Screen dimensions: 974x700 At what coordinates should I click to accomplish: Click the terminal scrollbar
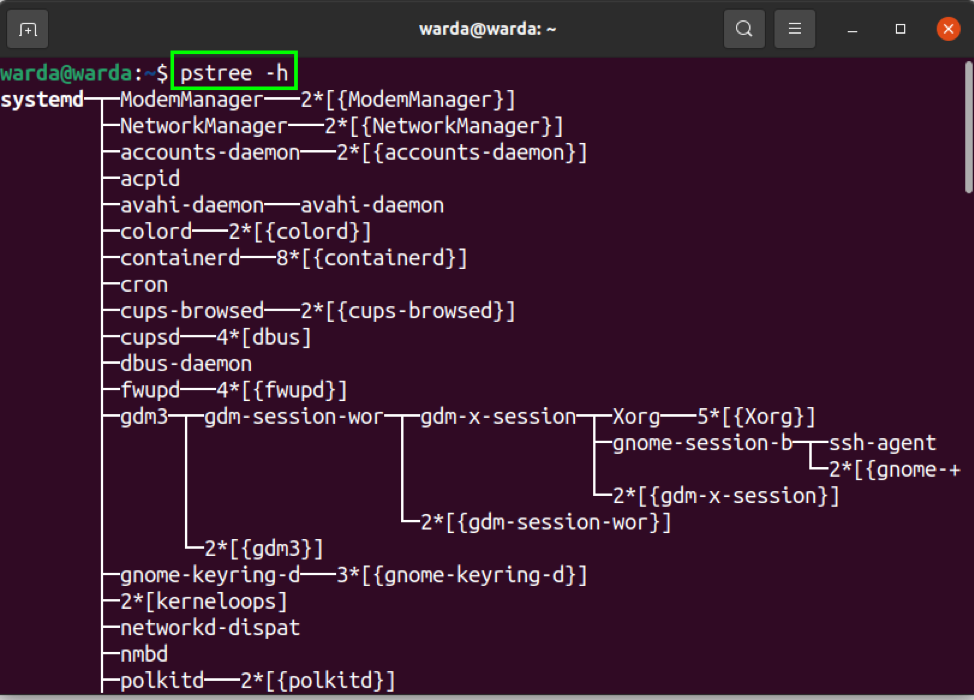click(968, 127)
